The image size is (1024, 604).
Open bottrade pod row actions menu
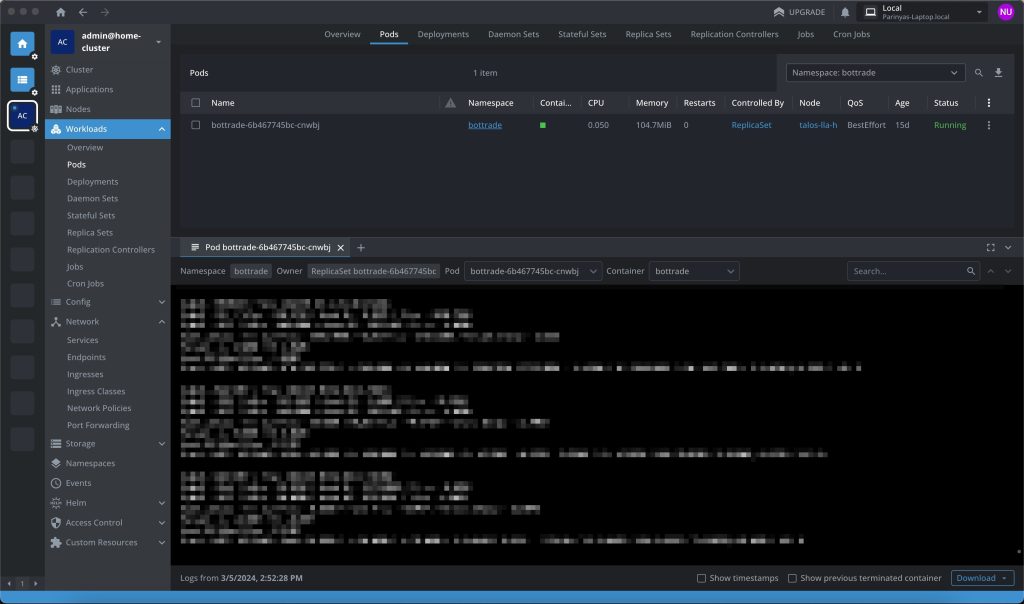point(989,125)
